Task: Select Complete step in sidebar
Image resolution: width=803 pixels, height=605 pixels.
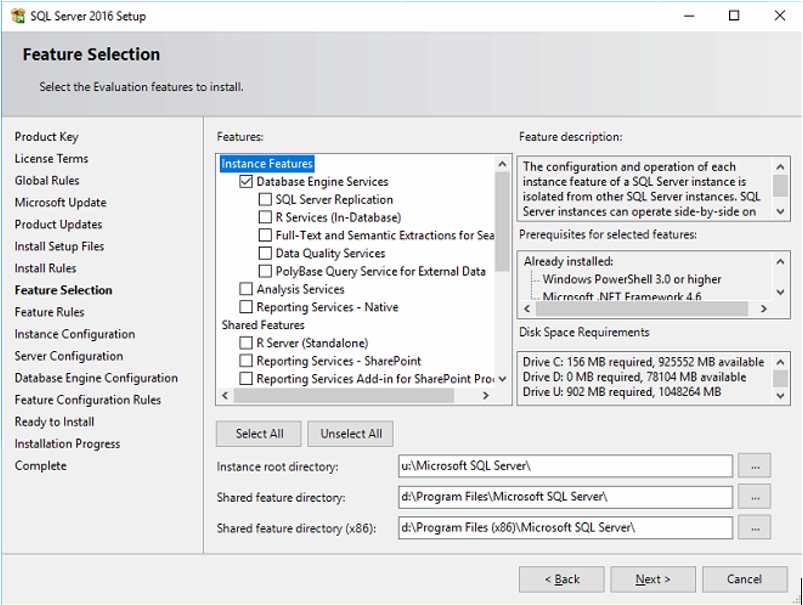Action: click(x=41, y=466)
